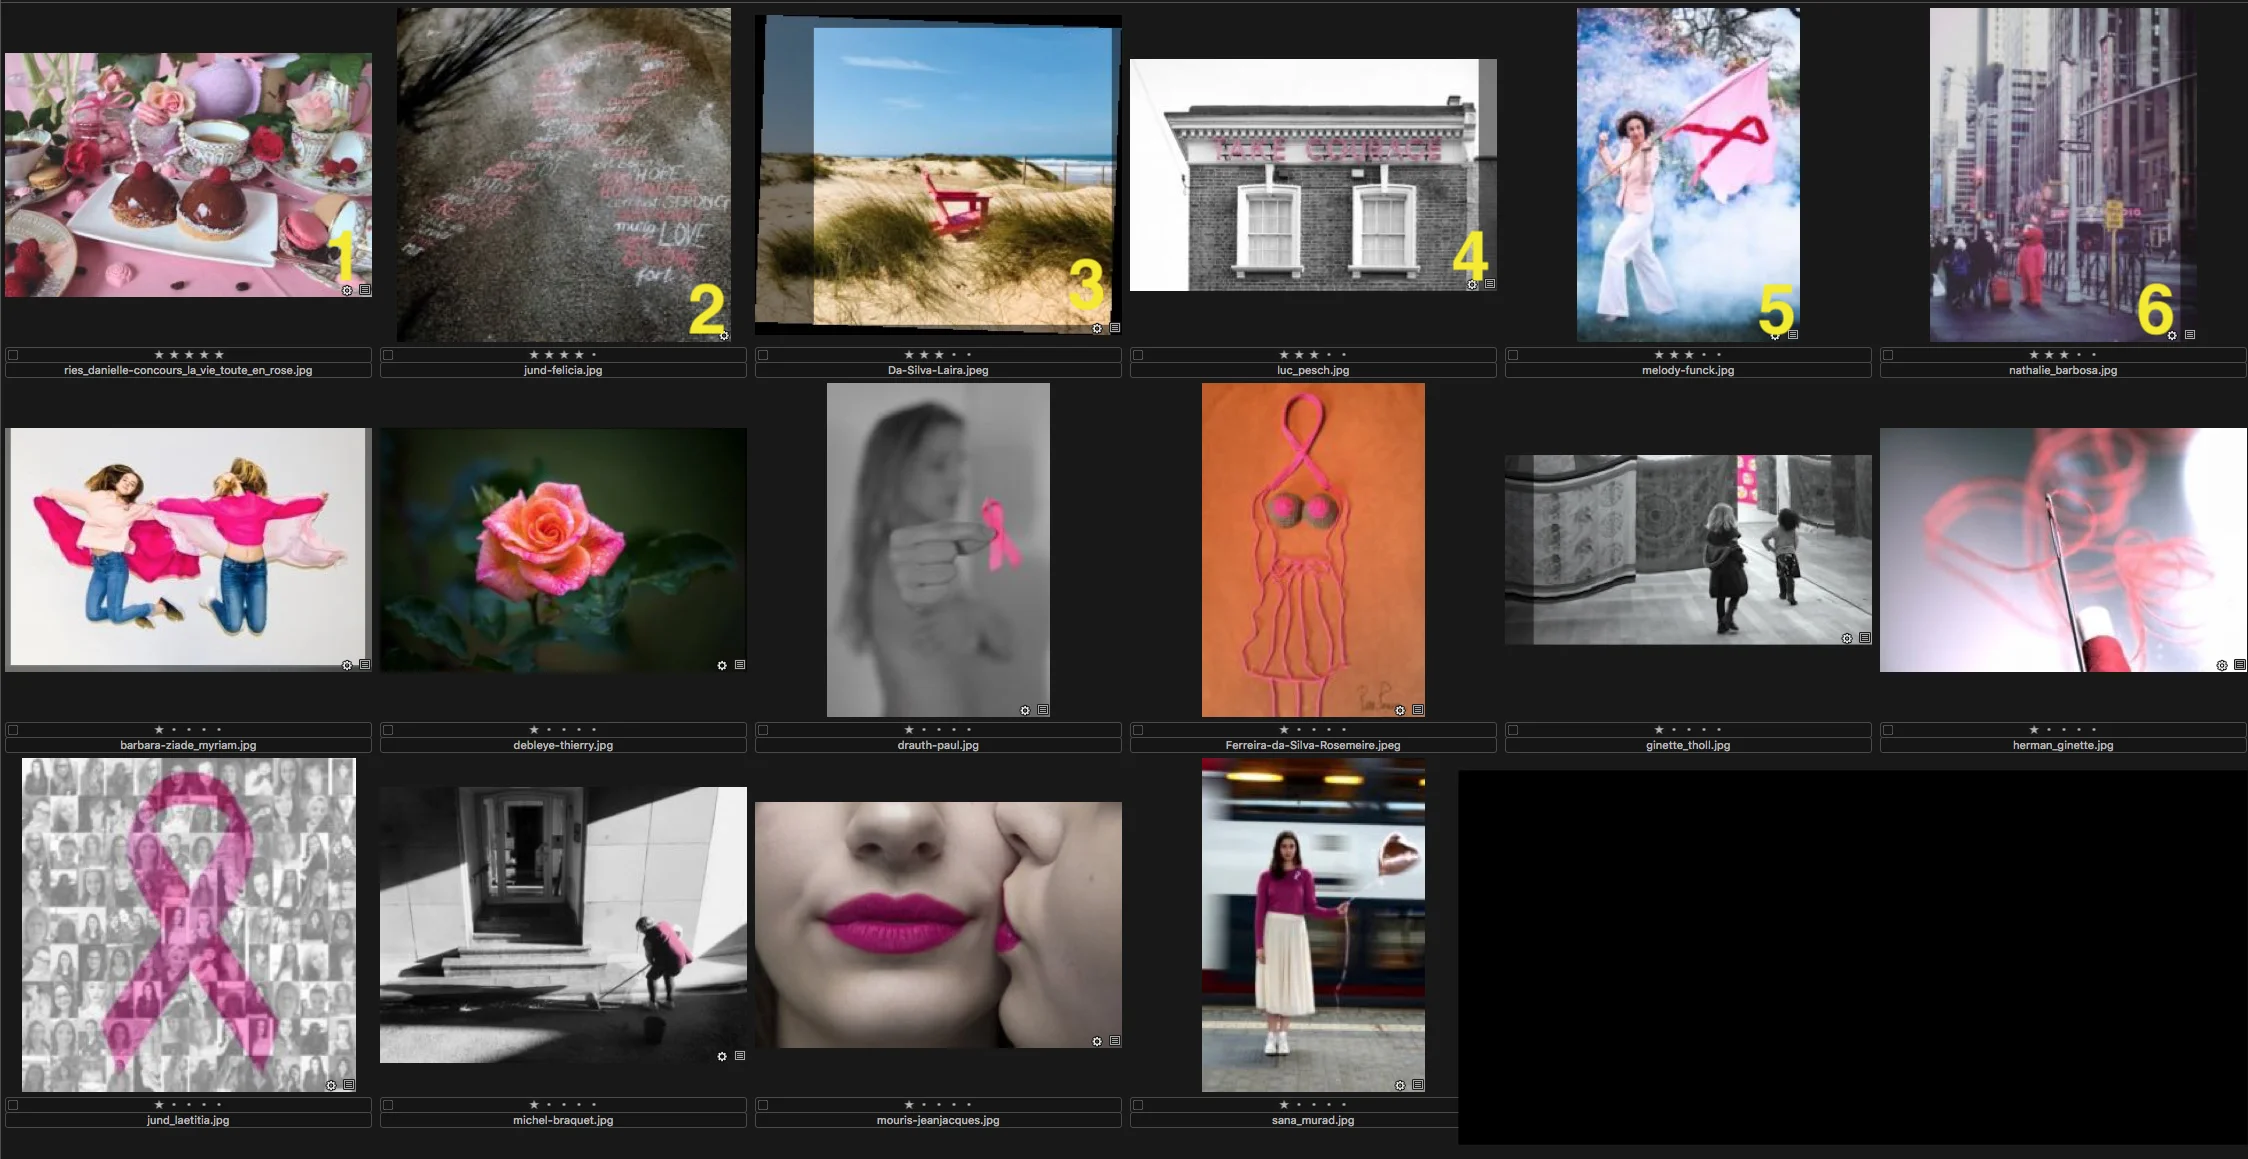Set third star rating on ginette_tholl.jpg
This screenshot has width=2248, height=1159.
pos(1689,730)
